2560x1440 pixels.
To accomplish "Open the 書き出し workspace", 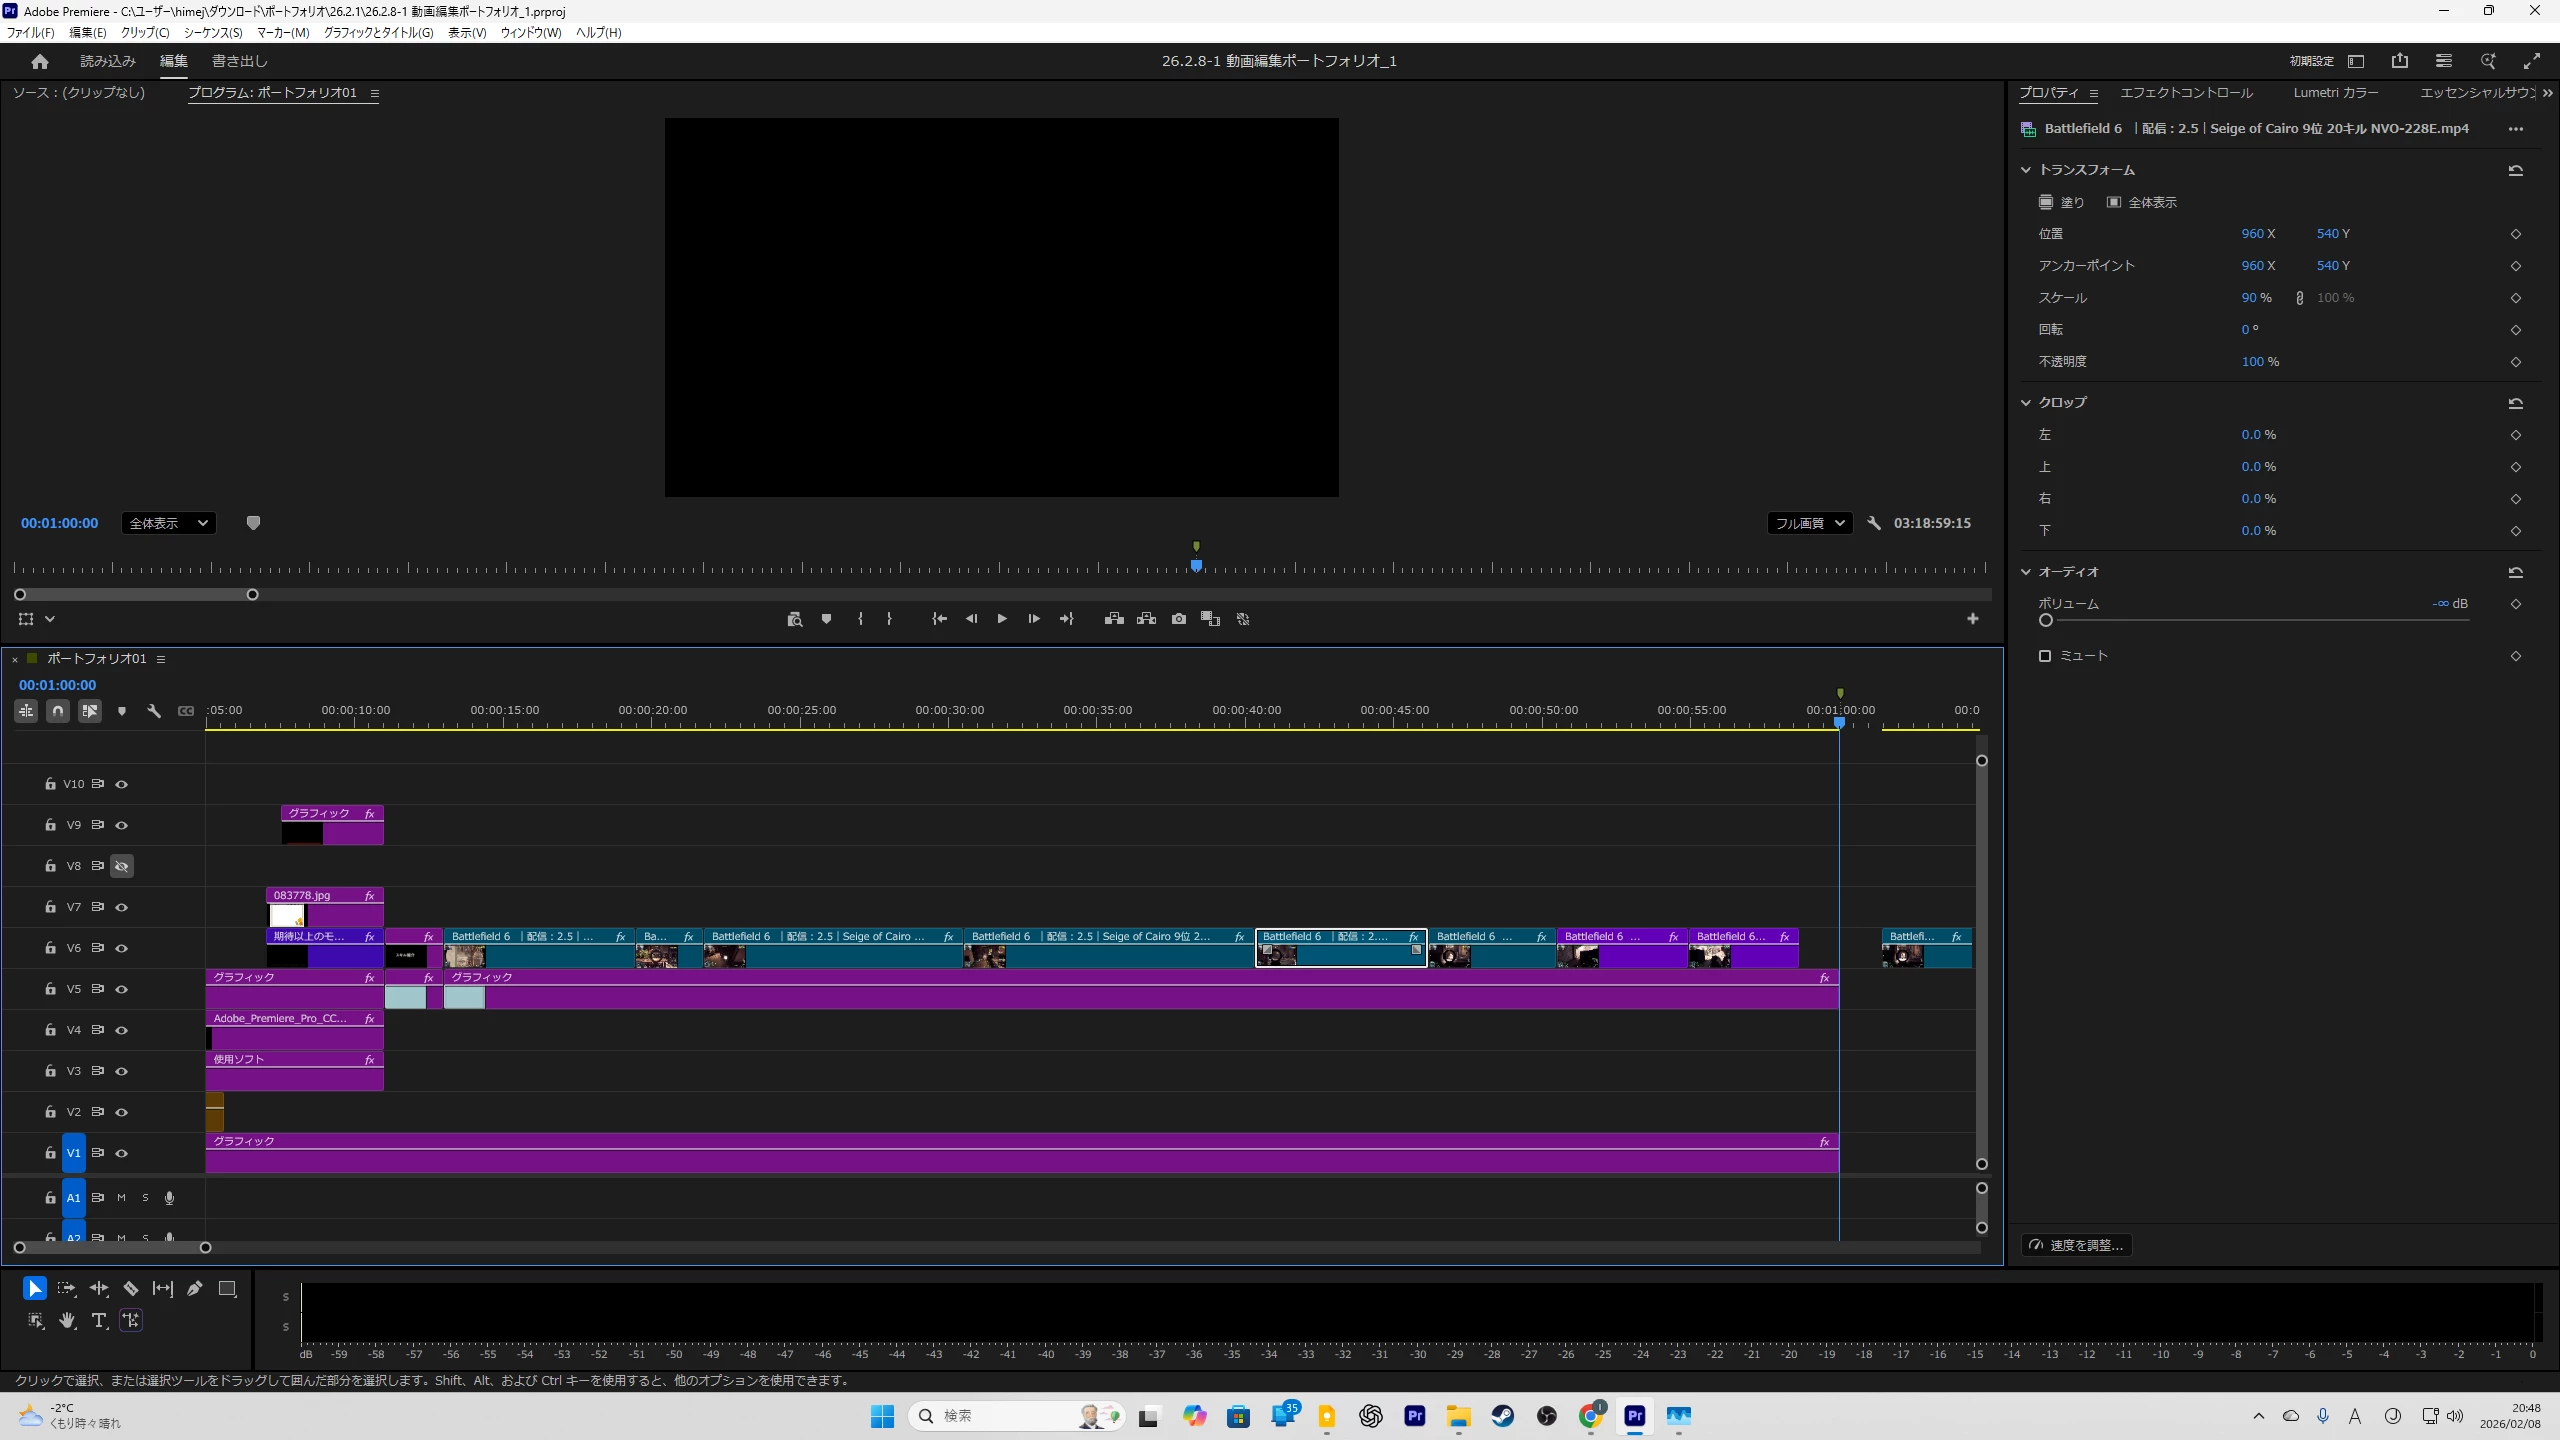I will click(240, 61).
